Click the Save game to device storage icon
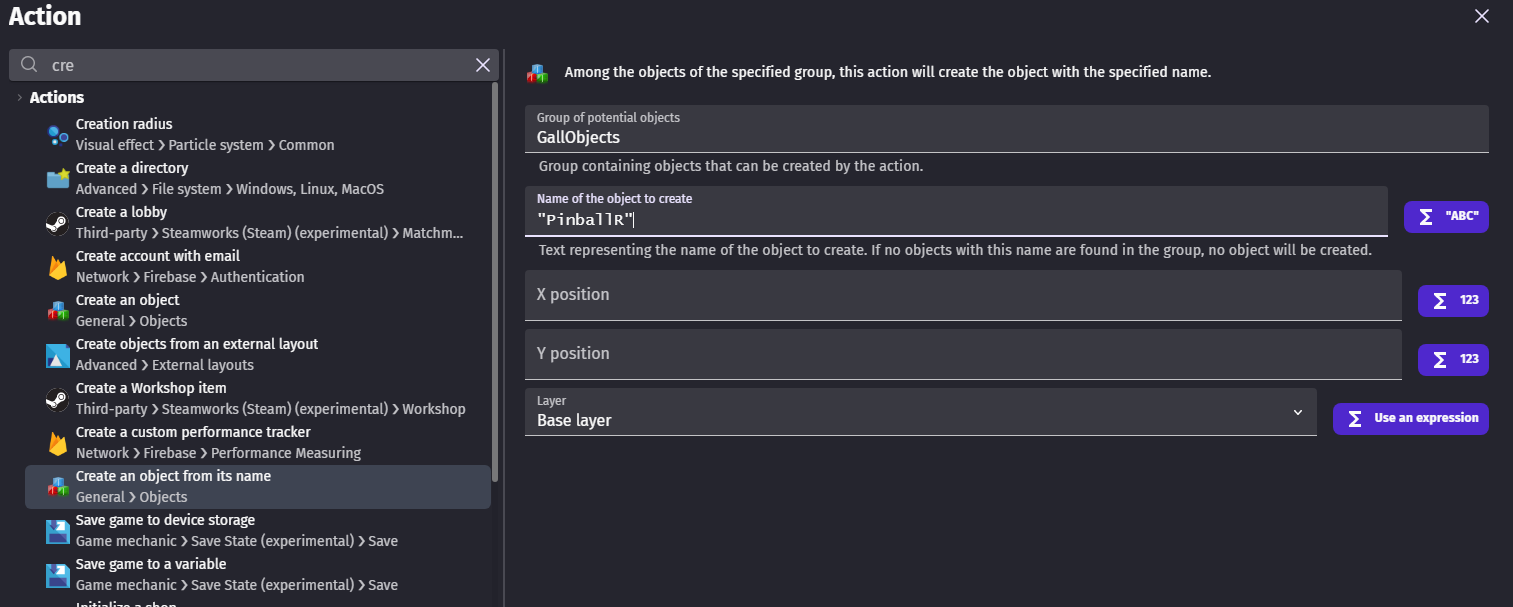This screenshot has height=607, width=1513. click(58, 531)
